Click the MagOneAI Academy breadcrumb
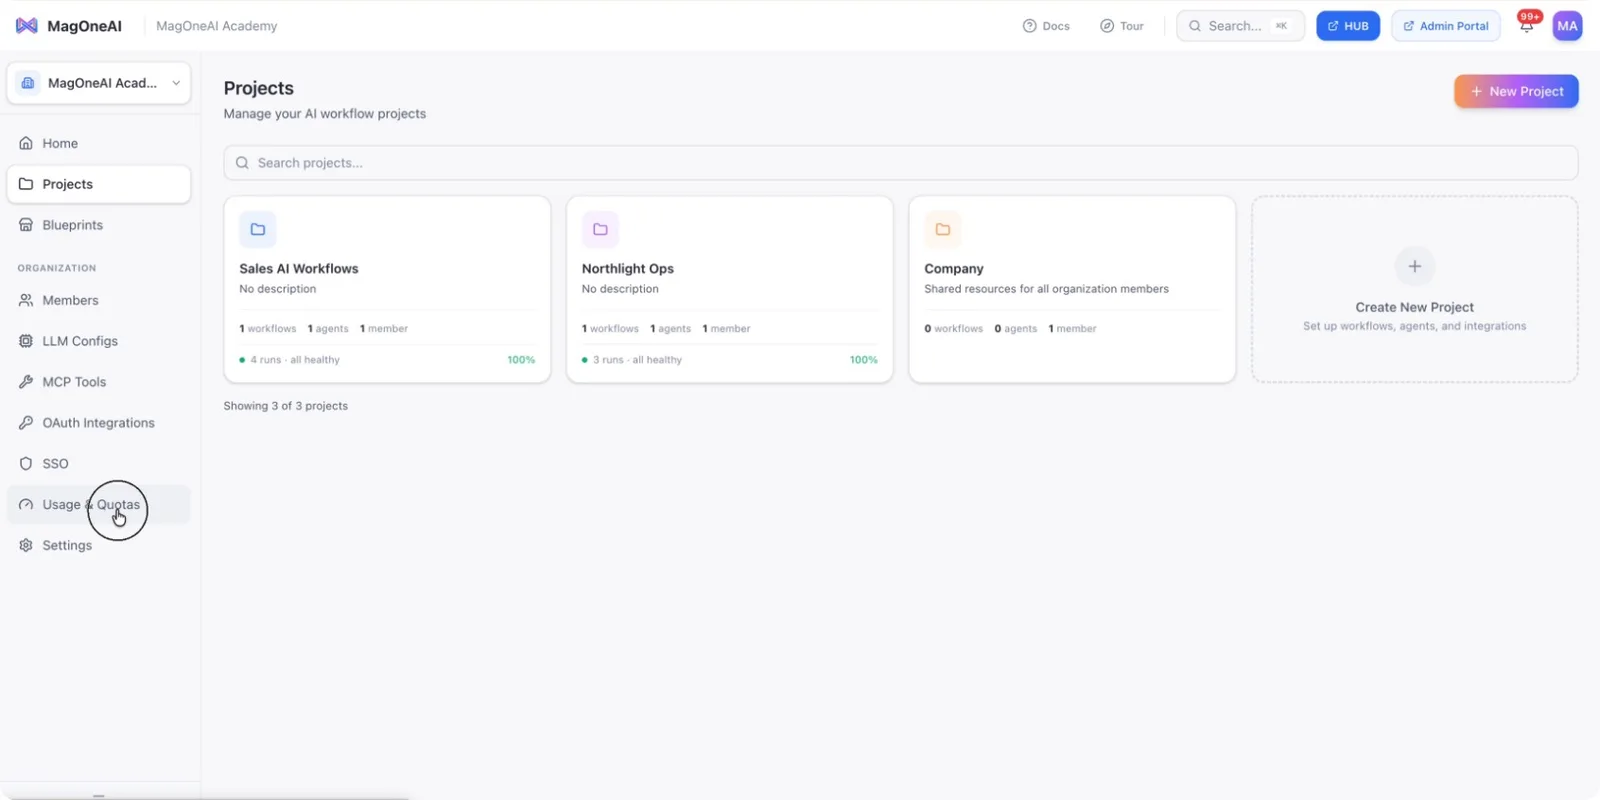The image size is (1600, 800). click(x=217, y=26)
